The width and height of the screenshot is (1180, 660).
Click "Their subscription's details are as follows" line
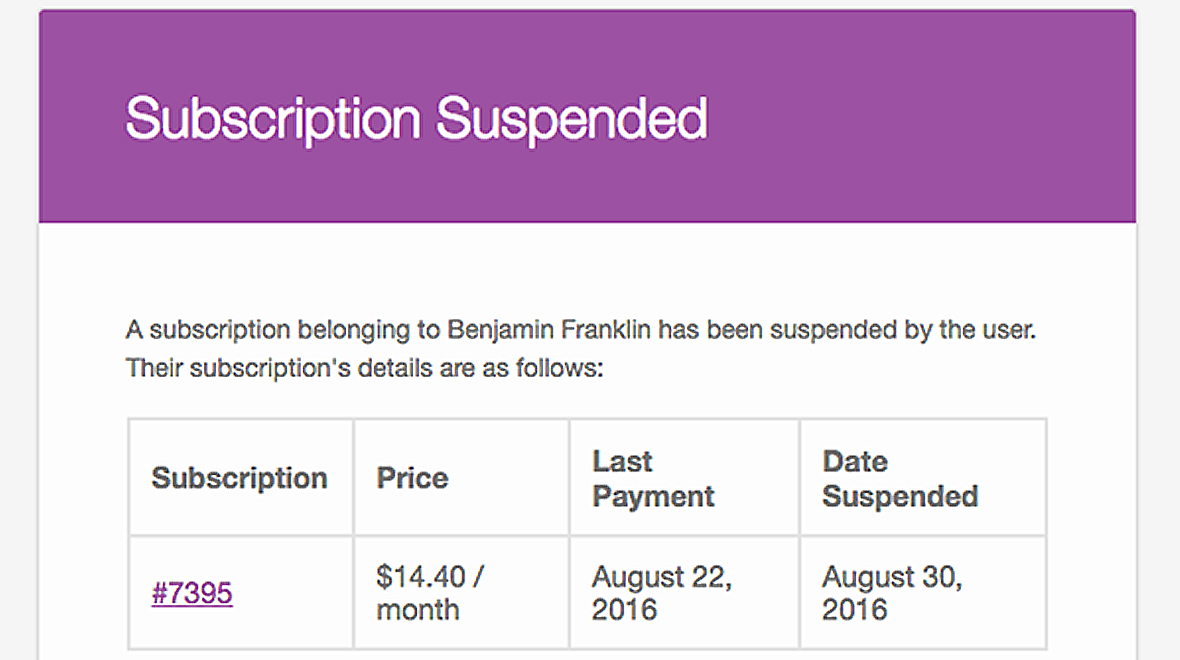365,368
